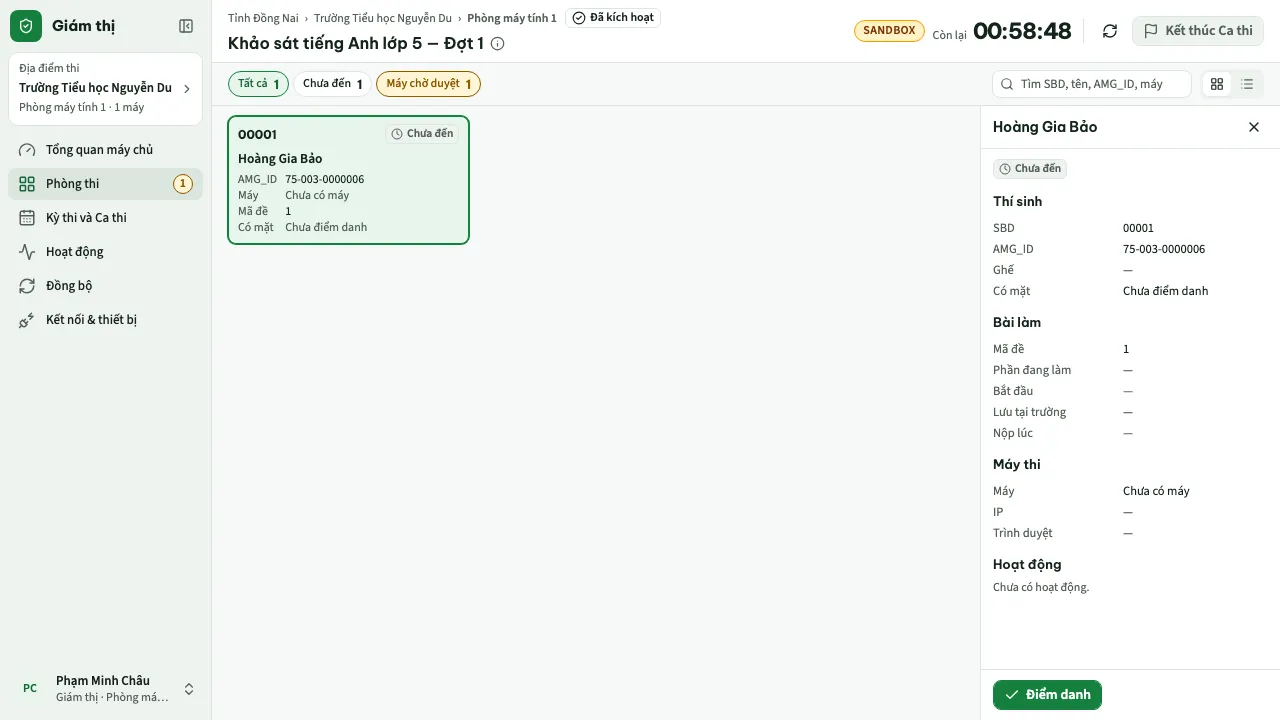The width and height of the screenshot is (1280, 720).
Task: Filter by Máy chờ duyệt tab
Action: click(x=428, y=84)
